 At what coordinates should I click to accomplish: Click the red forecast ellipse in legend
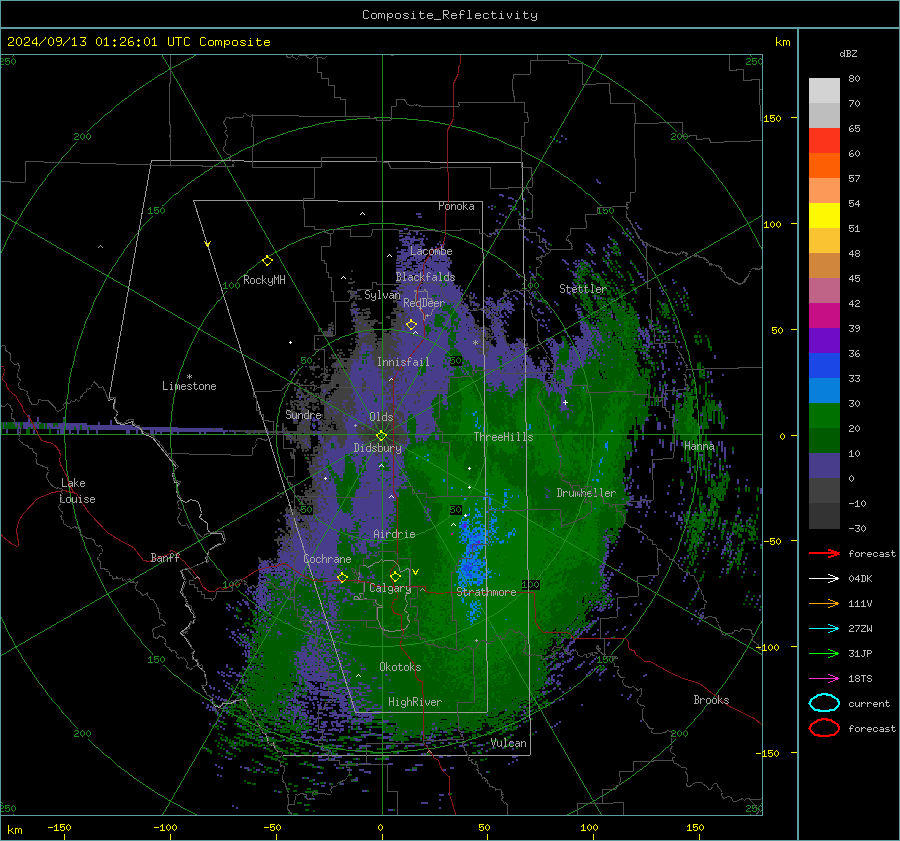click(x=824, y=728)
